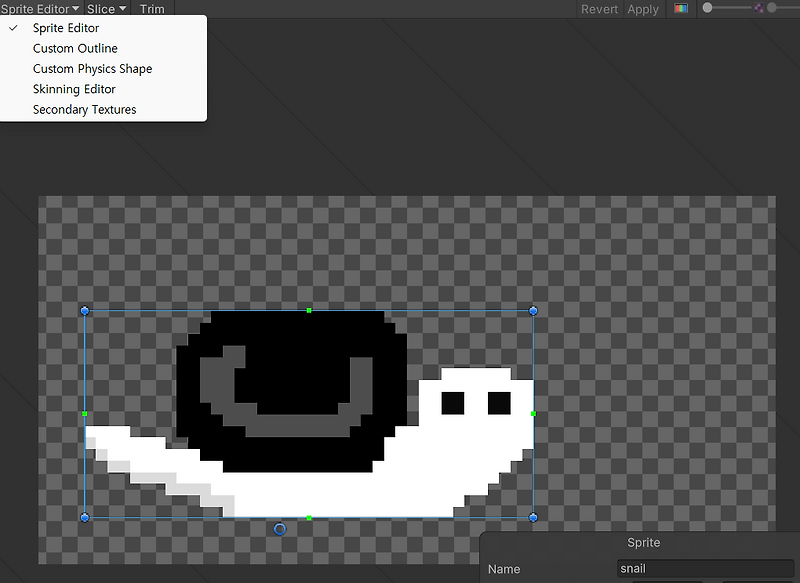
Task: Click the Name label in Sprite panel
Action: click(x=504, y=569)
